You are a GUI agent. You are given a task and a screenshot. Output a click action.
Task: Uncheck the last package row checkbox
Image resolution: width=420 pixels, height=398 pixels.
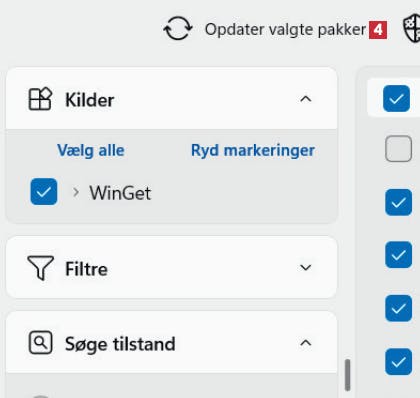click(x=398, y=361)
